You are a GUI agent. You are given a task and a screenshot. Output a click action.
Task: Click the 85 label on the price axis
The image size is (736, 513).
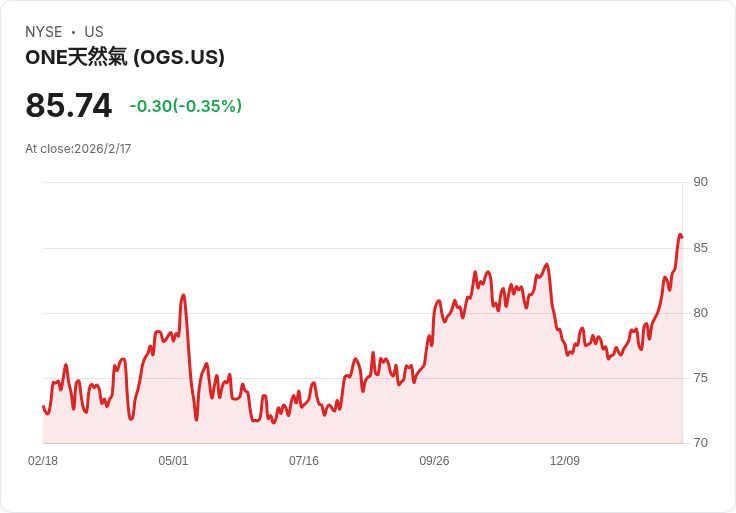click(x=701, y=248)
